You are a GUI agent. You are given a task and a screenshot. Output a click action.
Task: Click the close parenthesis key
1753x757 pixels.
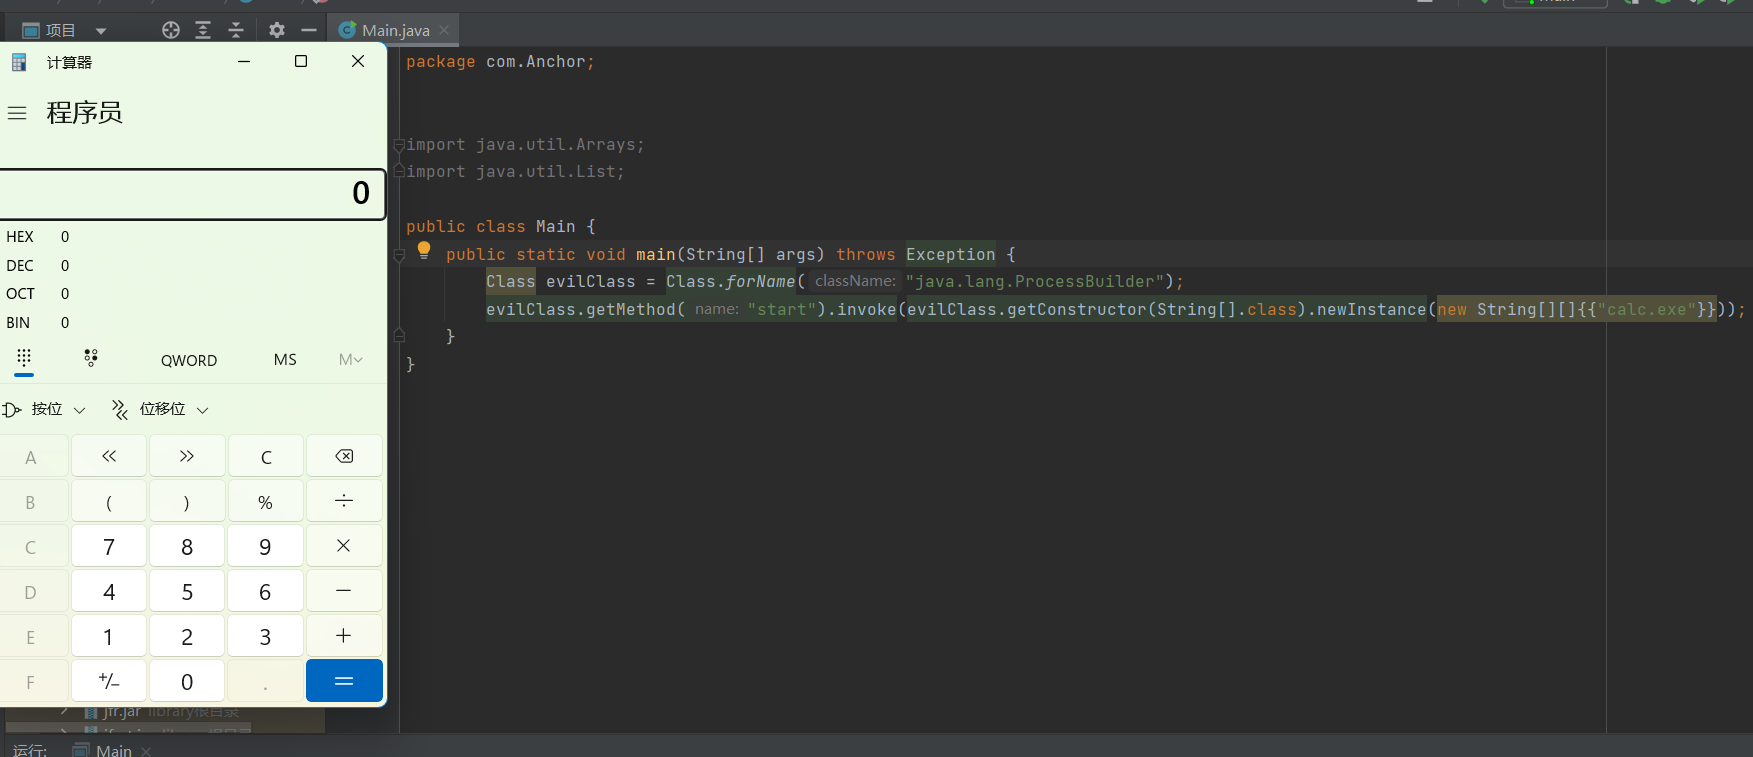click(187, 501)
